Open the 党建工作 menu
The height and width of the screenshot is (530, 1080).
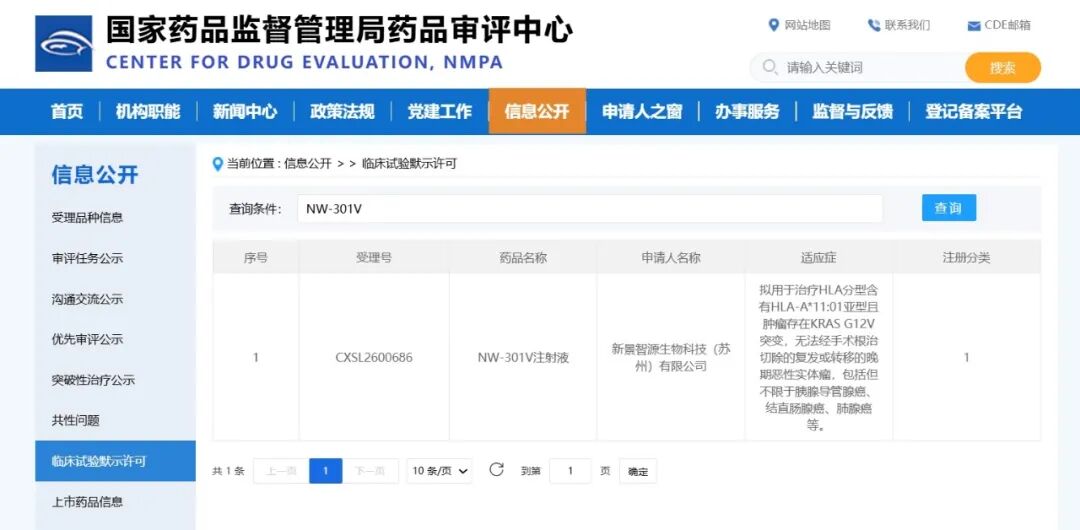click(x=439, y=112)
